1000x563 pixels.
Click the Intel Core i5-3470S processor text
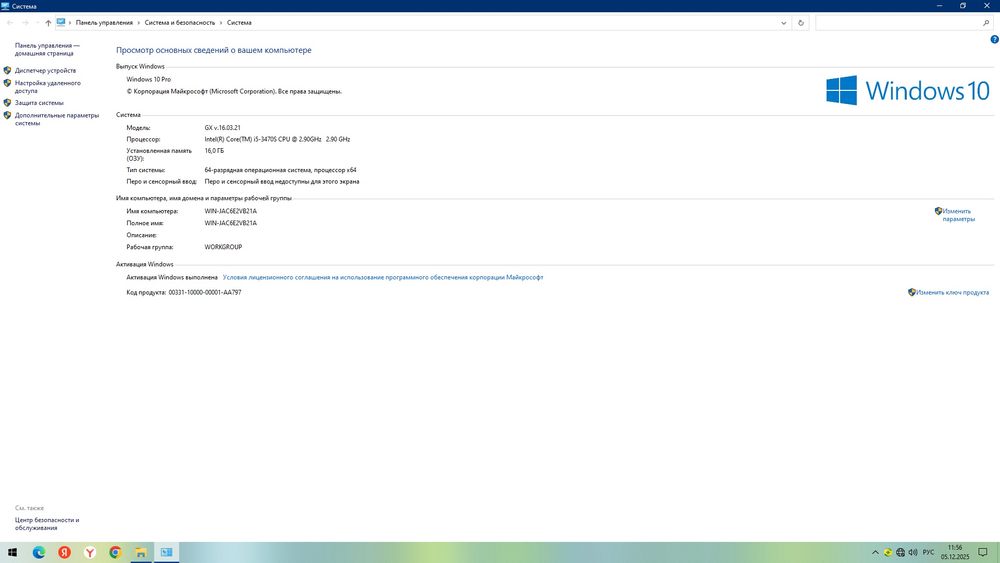pyautogui.click(x=277, y=139)
